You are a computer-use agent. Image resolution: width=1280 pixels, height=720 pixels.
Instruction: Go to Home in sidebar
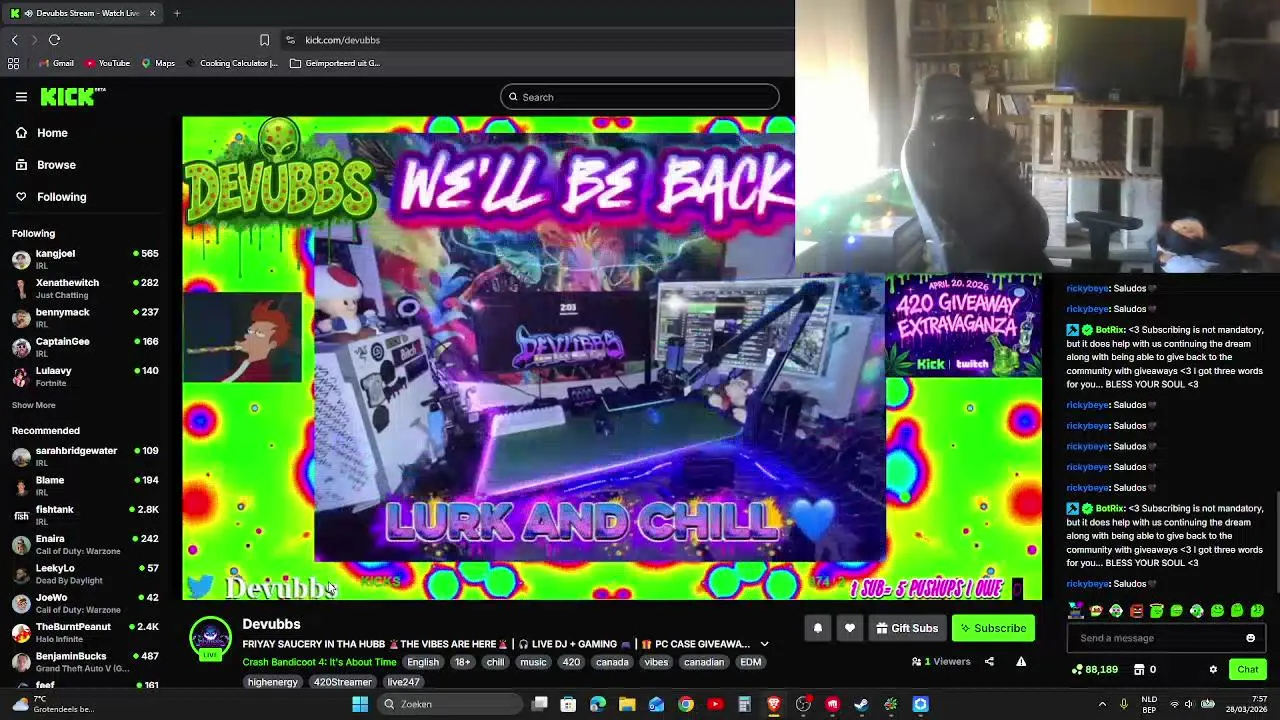pyautogui.click(x=52, y=133)
